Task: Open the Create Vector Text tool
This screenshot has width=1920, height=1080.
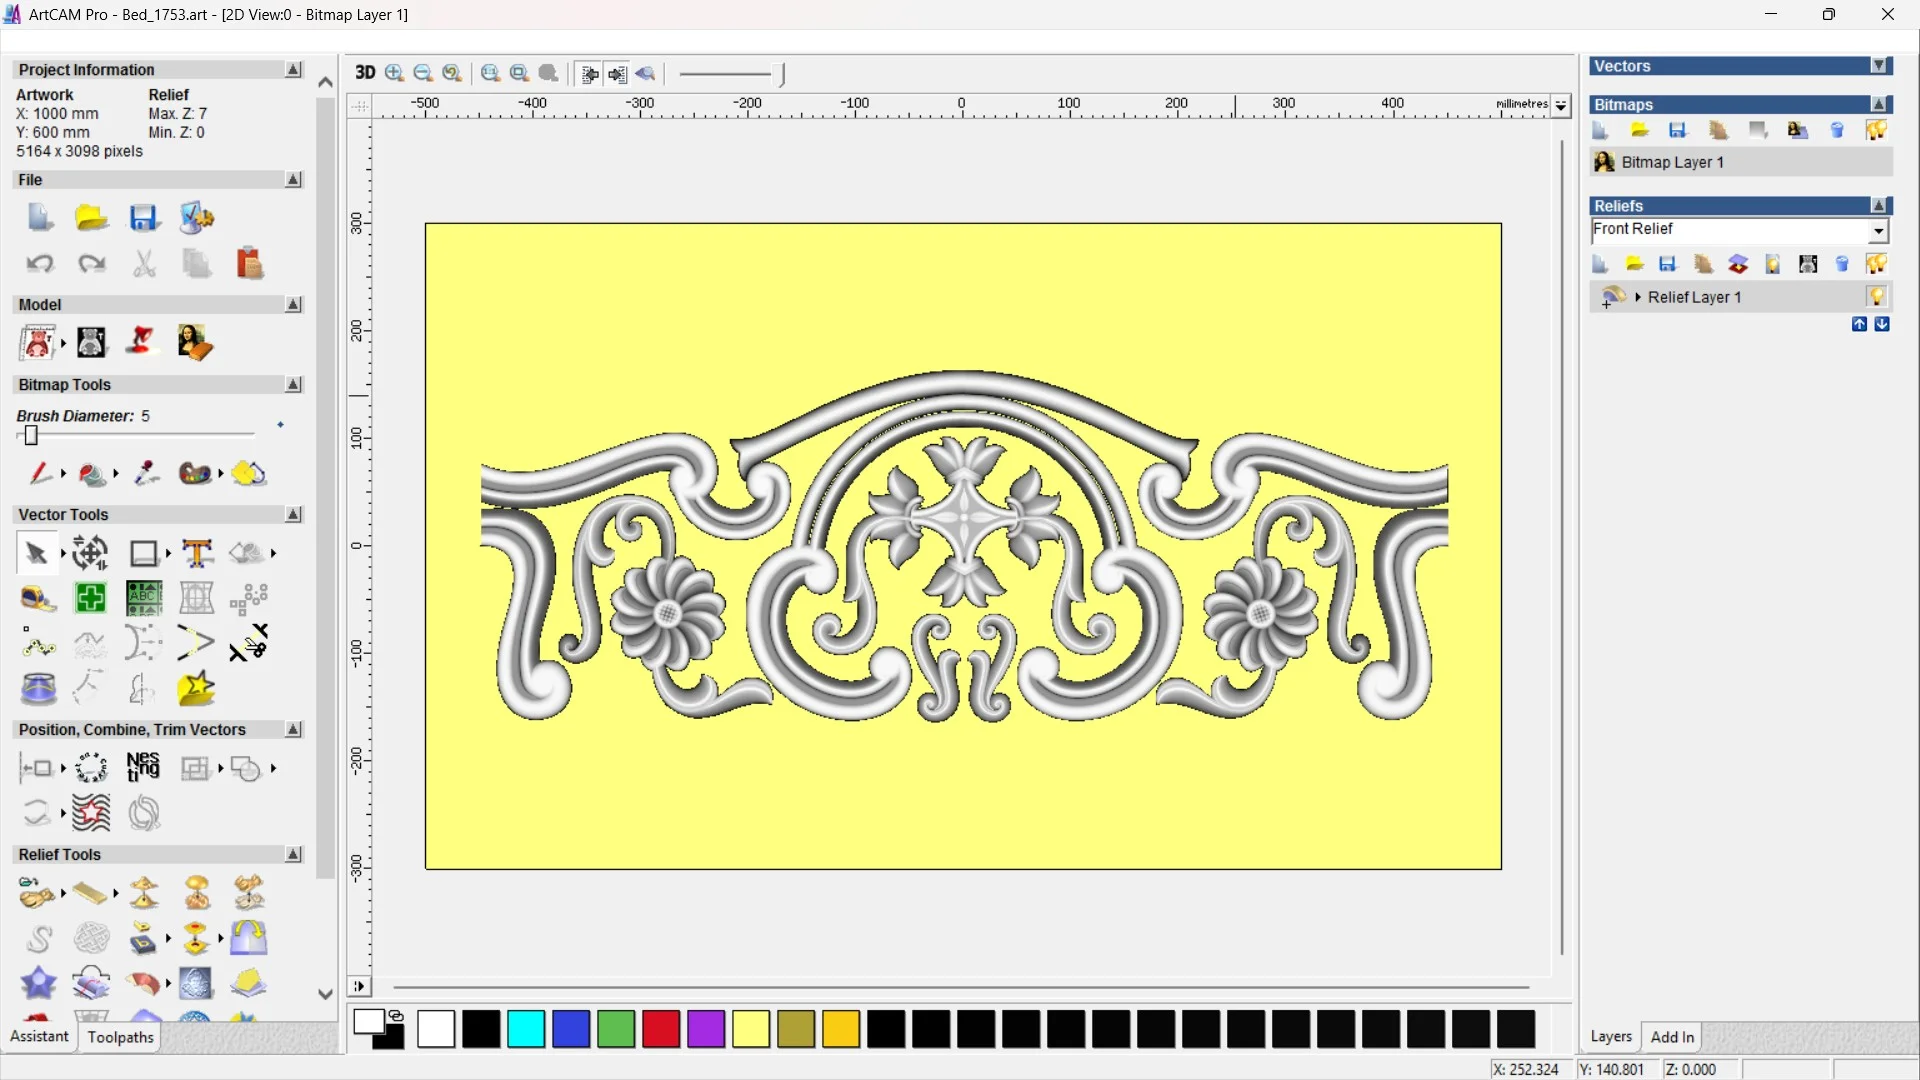Action: click(x=197, y=553)
